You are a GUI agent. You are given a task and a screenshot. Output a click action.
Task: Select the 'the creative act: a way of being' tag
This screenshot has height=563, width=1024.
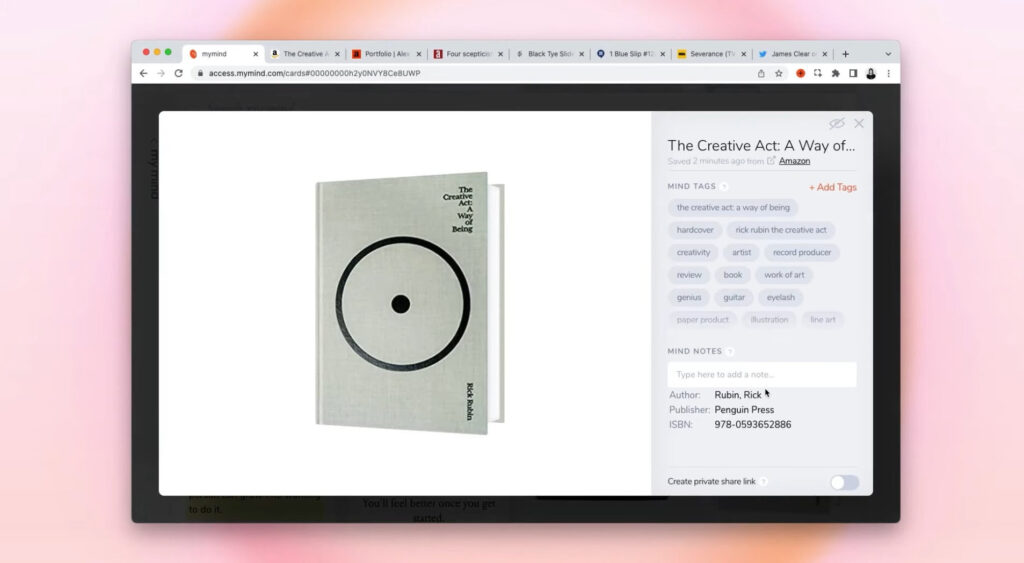(x=733, y=208)
